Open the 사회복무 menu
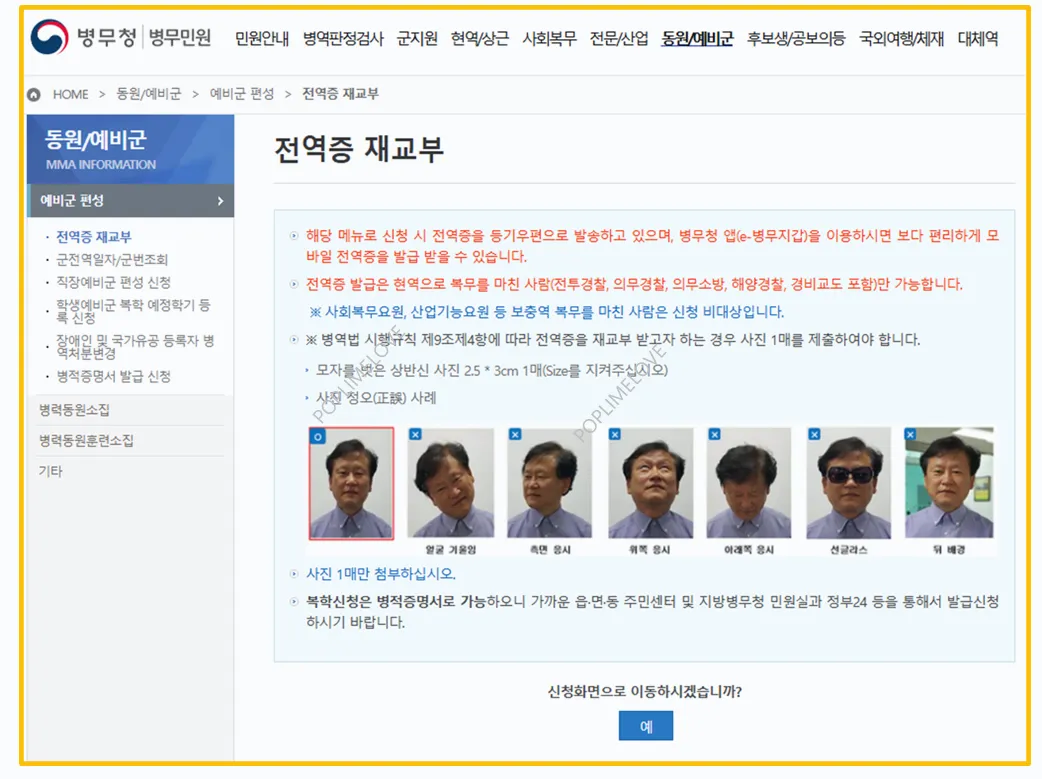The image size is (1042, 779). (549, 39)
